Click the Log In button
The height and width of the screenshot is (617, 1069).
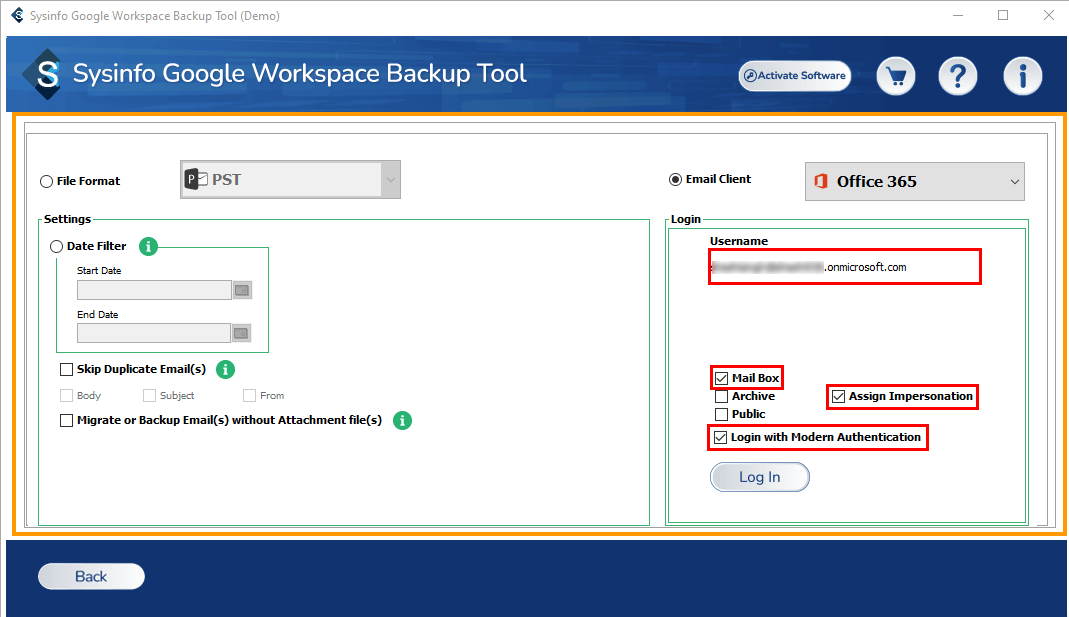click(x=759, y=477)
